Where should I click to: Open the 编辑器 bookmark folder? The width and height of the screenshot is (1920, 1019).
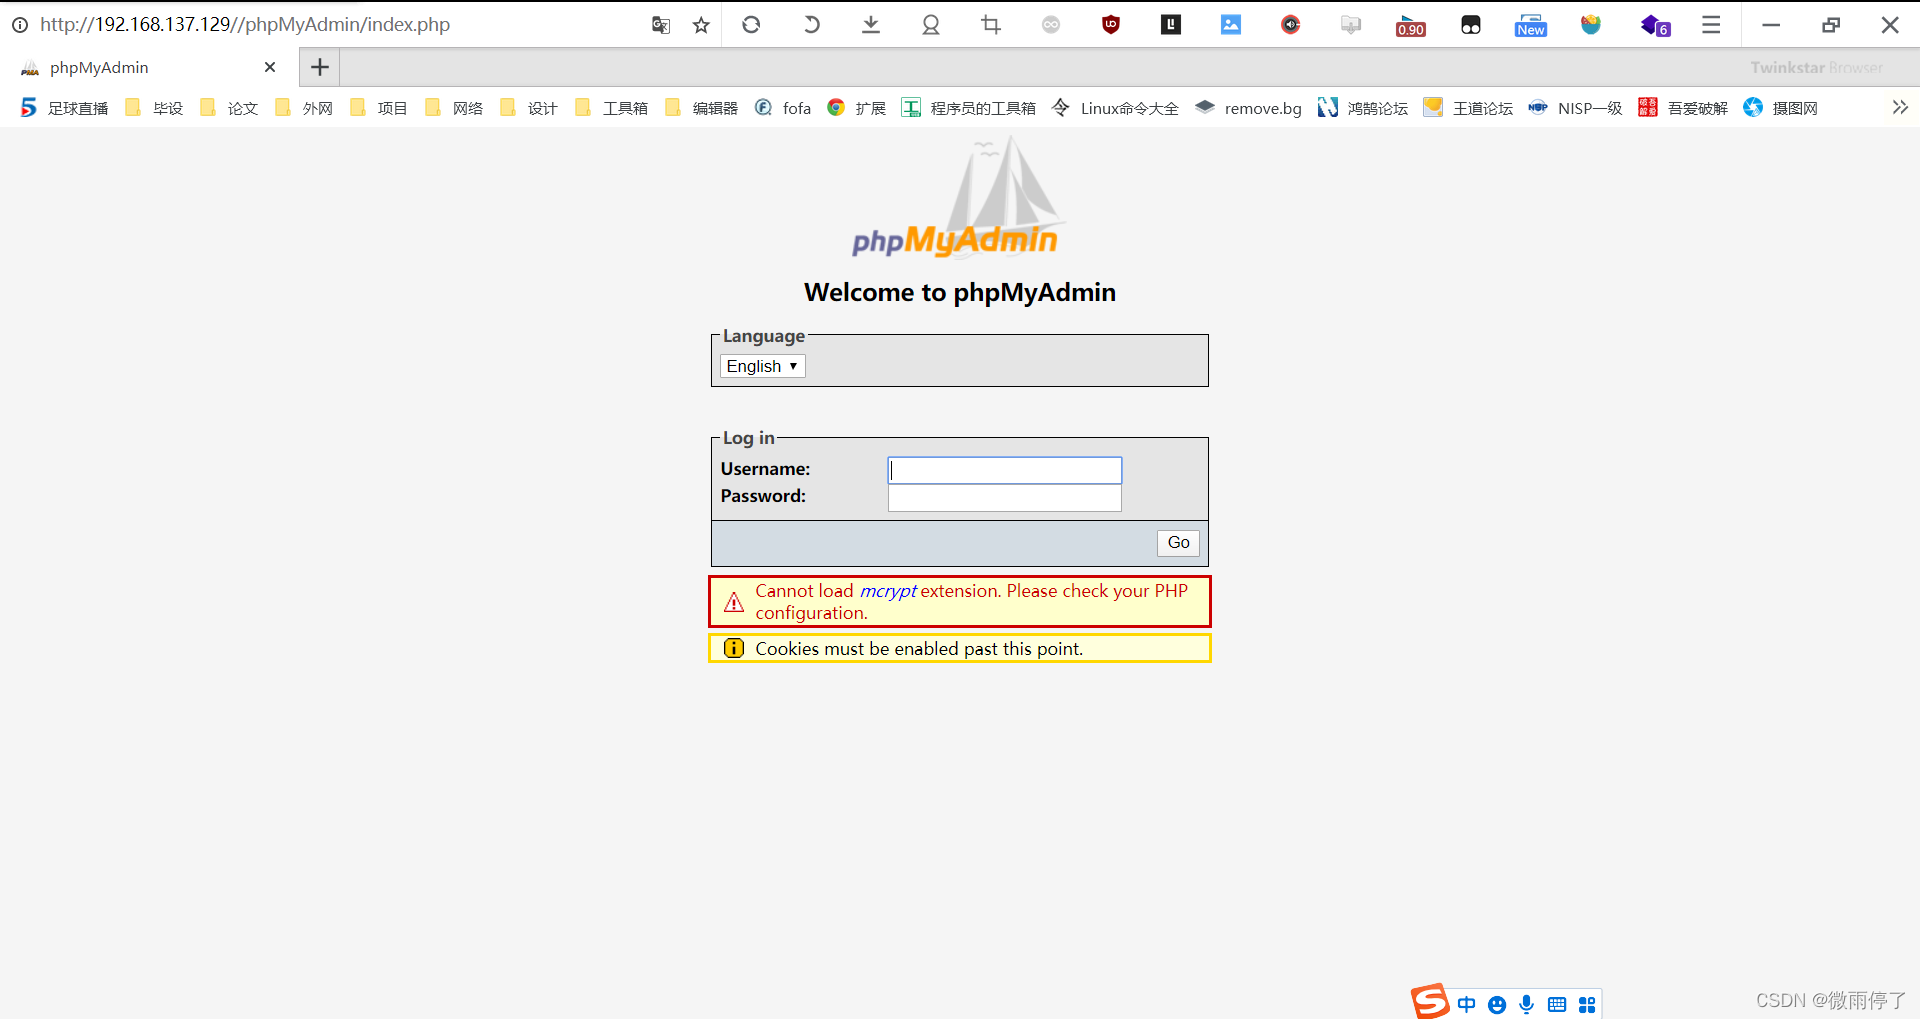click(702, 108)
